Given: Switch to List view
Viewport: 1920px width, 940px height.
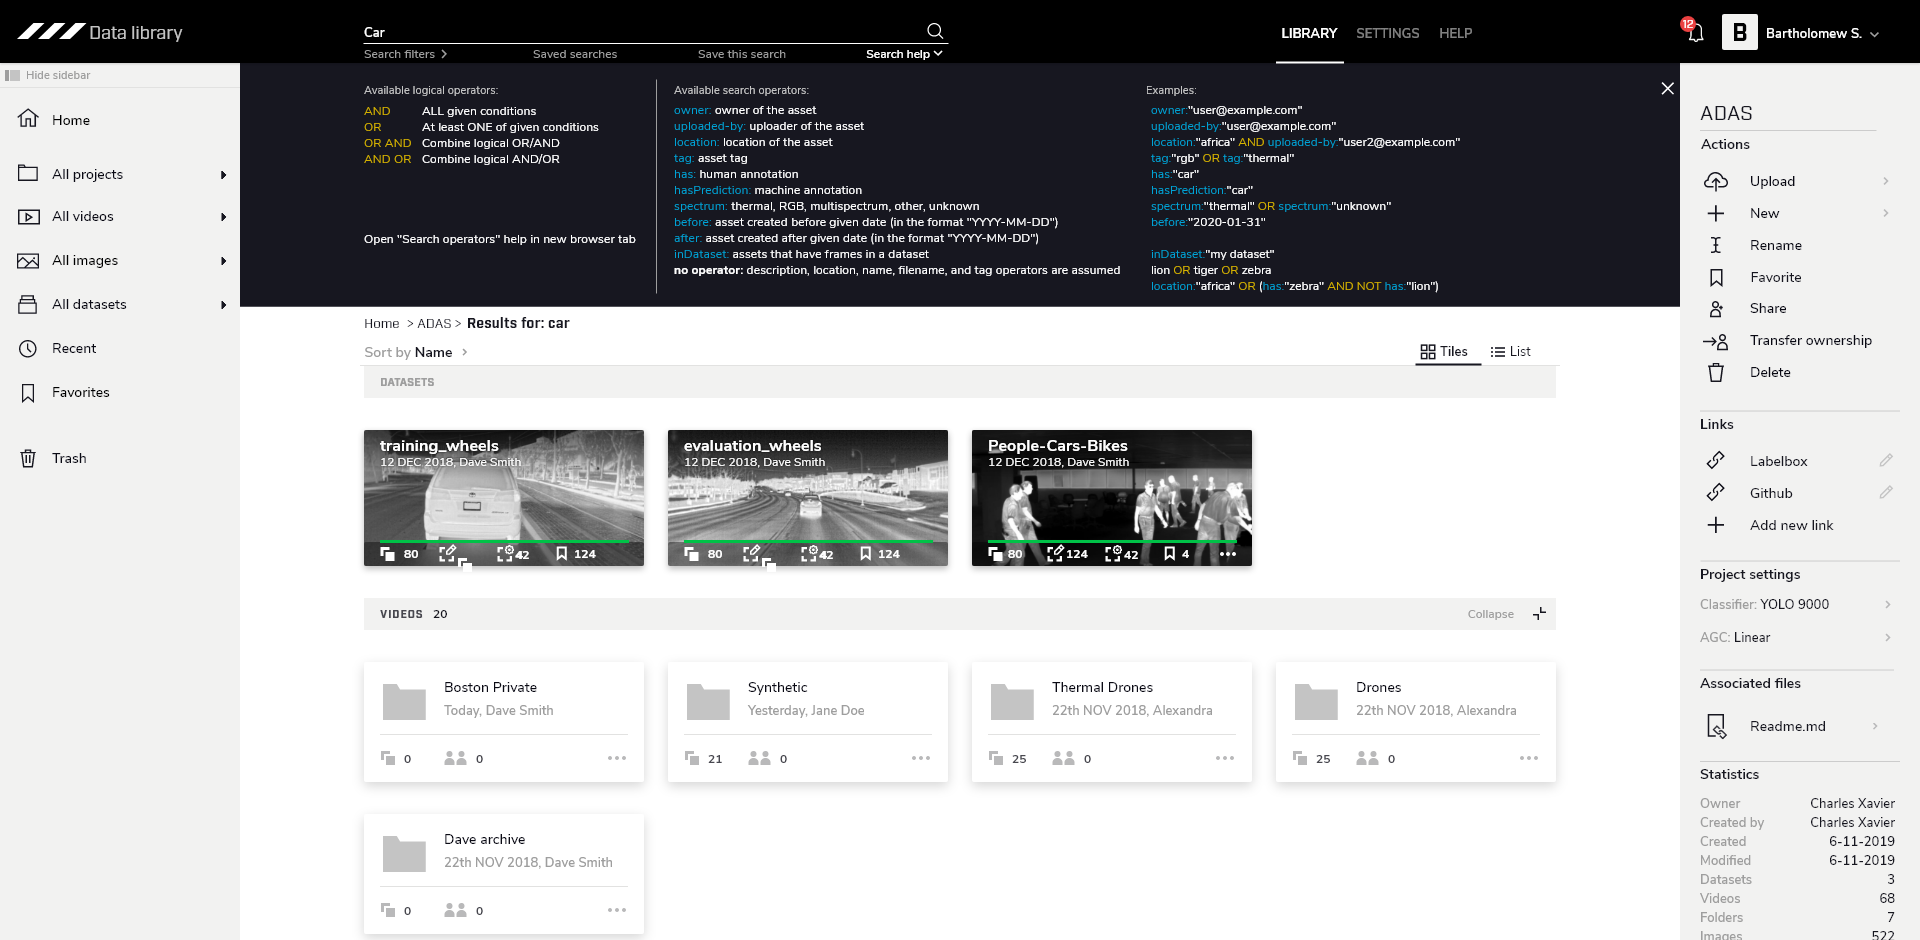Looking at the screenshot, I should (1510, 352).
